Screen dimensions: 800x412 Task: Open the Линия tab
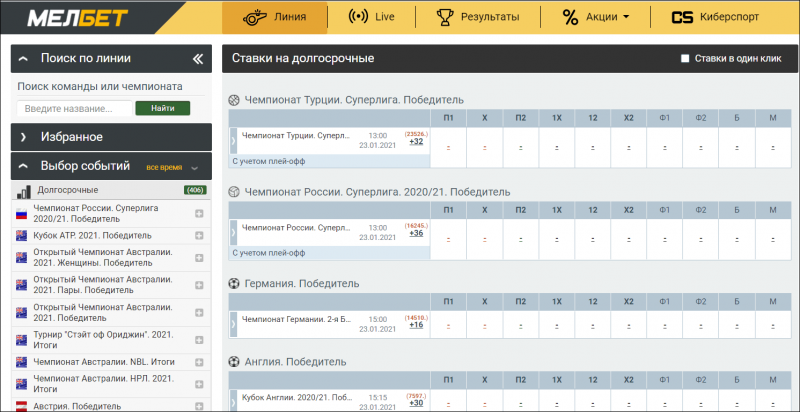click(274, 17)
